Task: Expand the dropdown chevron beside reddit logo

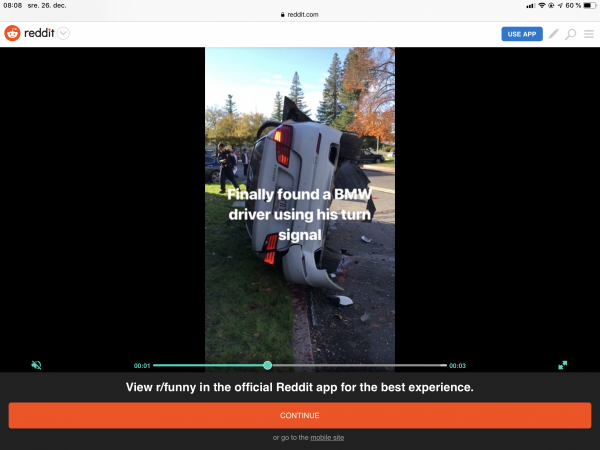Action: [x=64, y=34]
